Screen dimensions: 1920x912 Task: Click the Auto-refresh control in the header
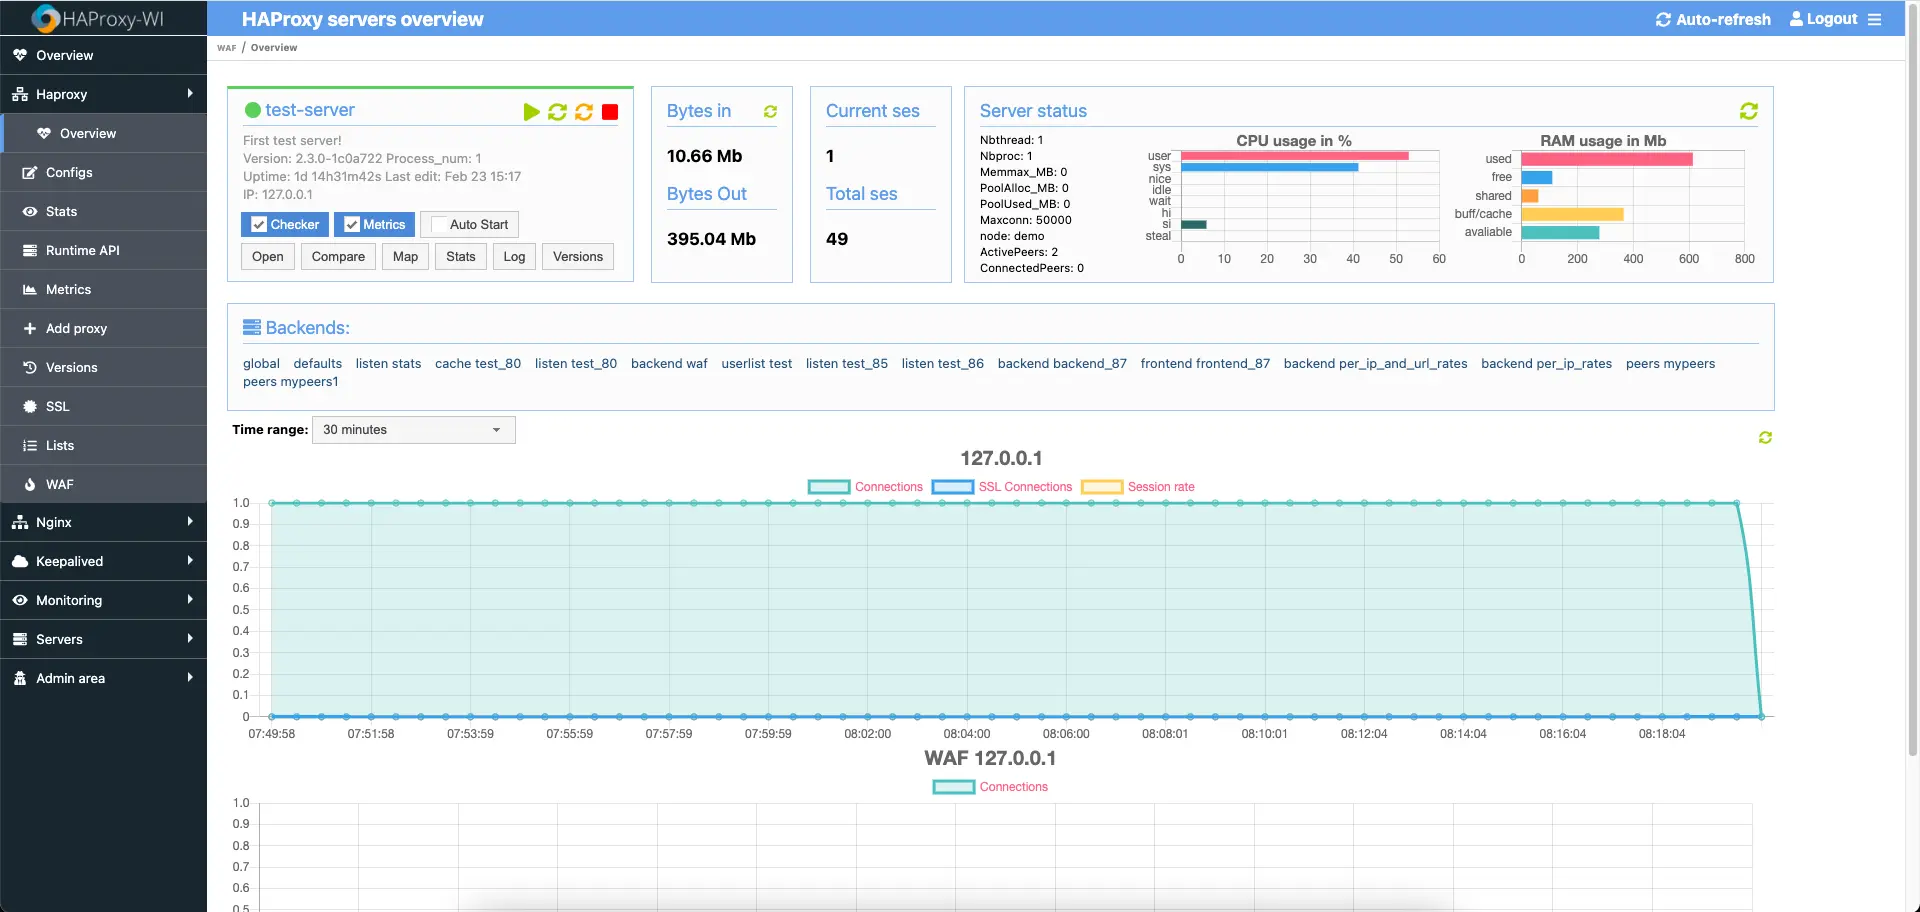coord(1712,19)
